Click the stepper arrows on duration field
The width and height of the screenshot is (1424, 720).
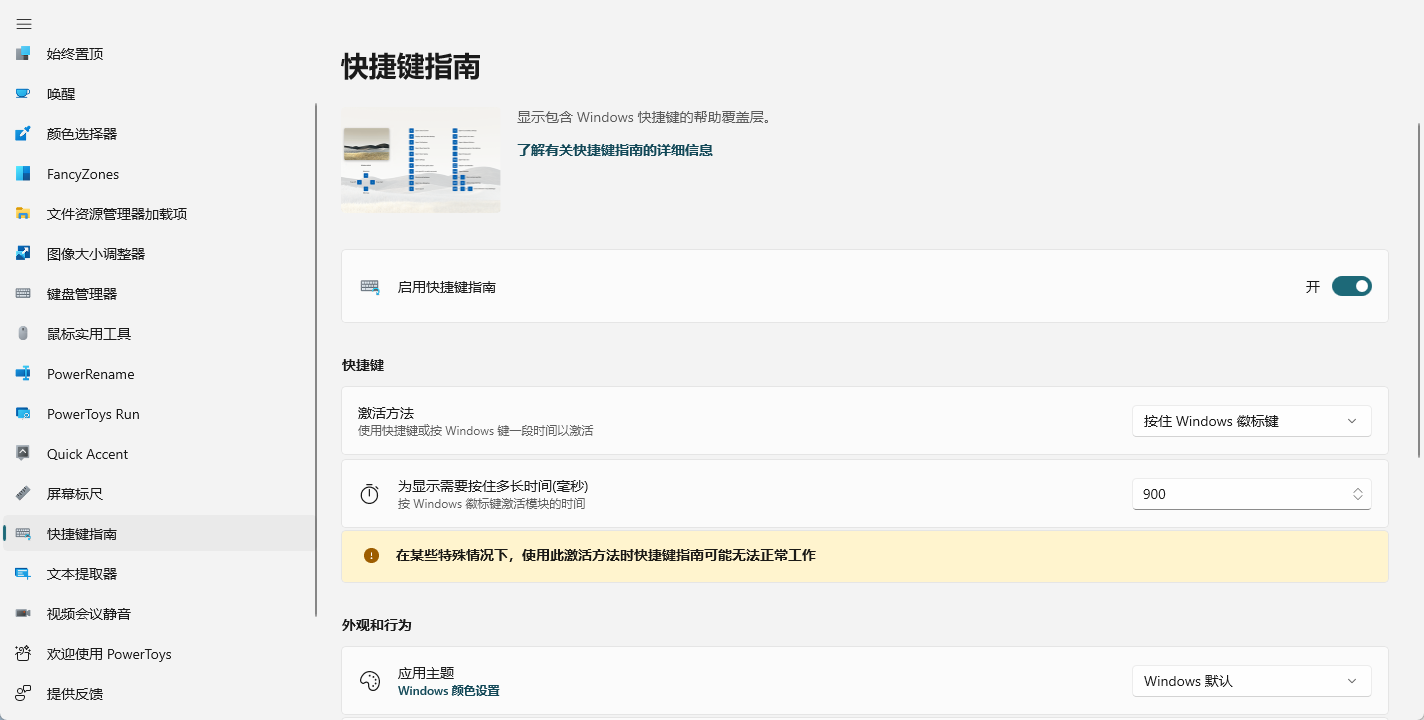tap(1358, 494)
